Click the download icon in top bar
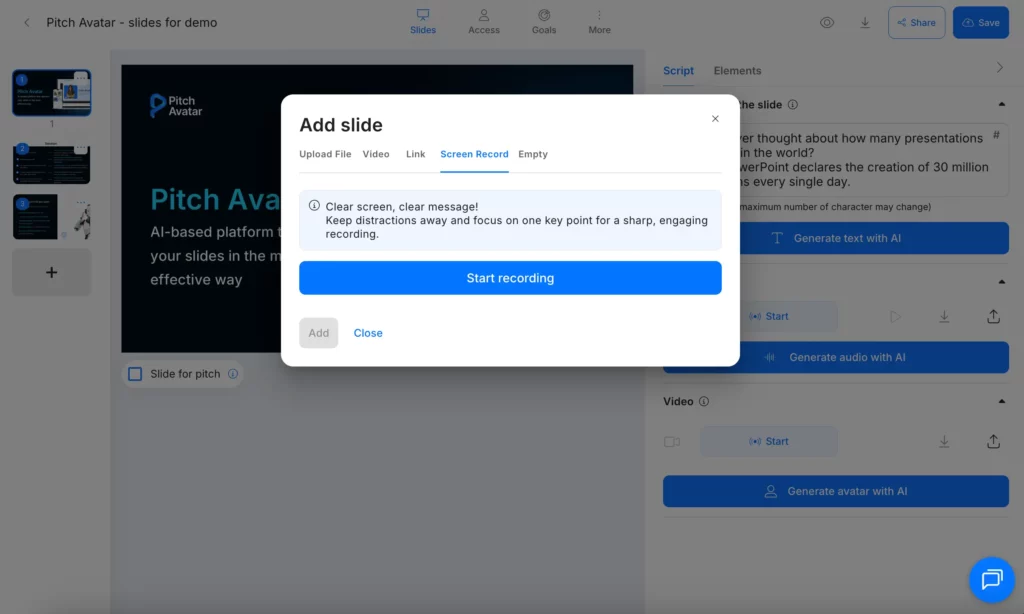 865,22
